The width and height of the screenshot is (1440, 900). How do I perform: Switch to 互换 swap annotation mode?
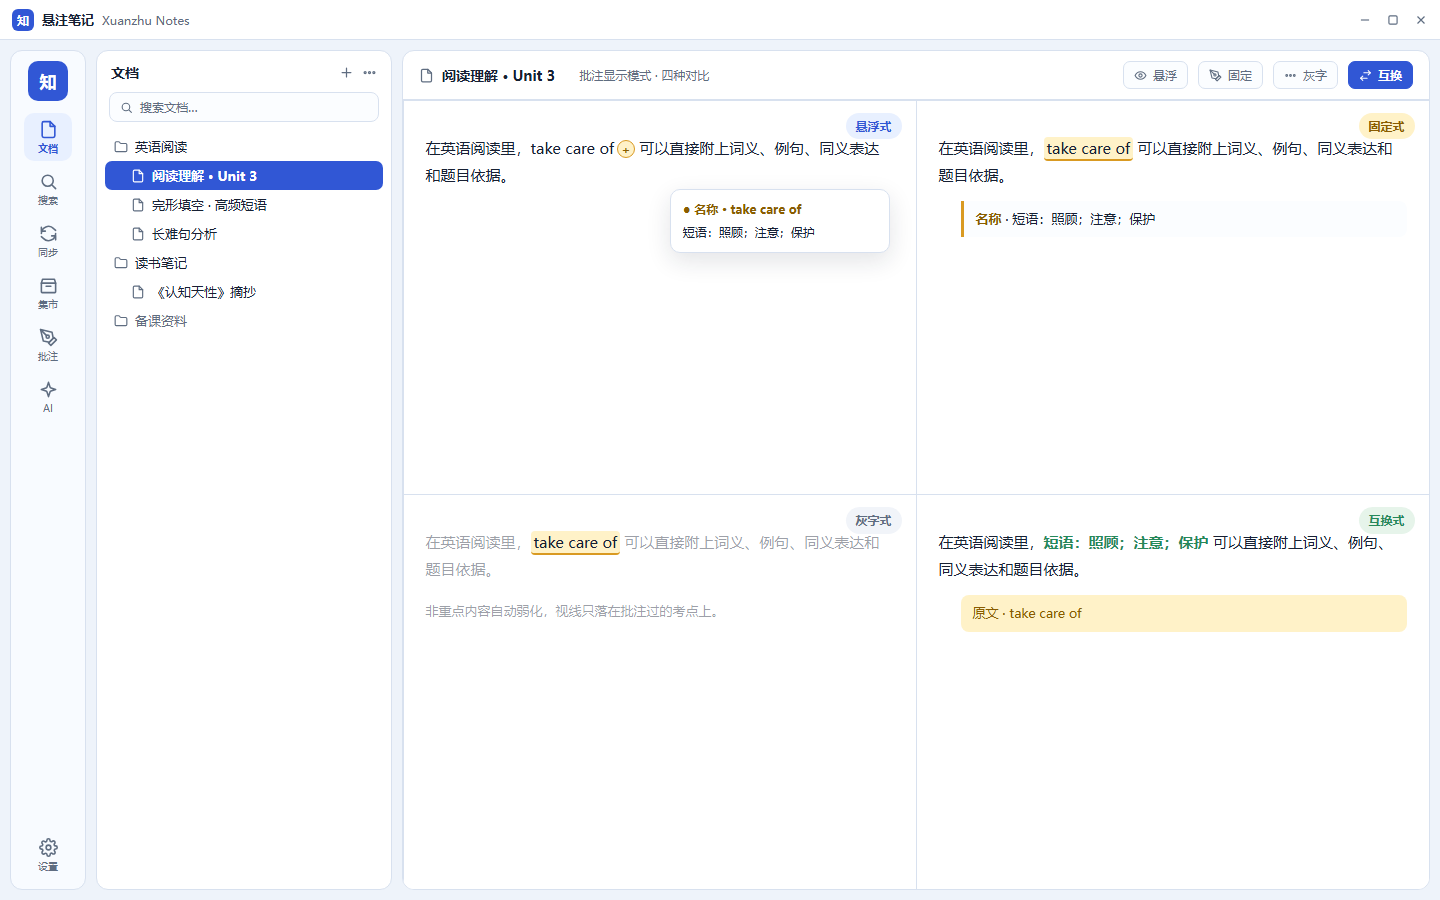click(x=1380, y=75)
